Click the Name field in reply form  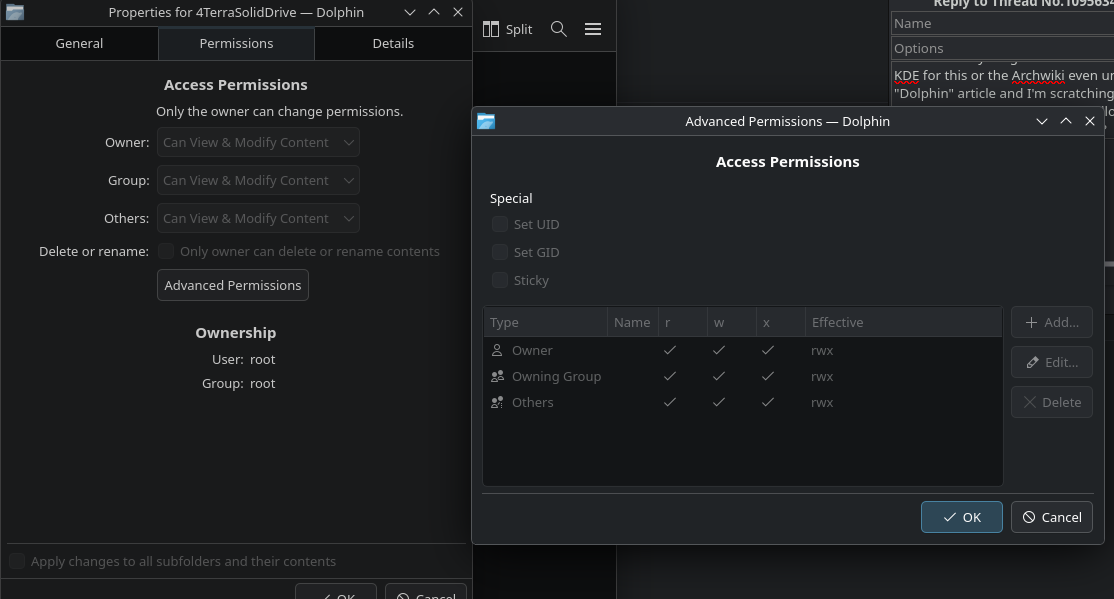pos(1002,23)
